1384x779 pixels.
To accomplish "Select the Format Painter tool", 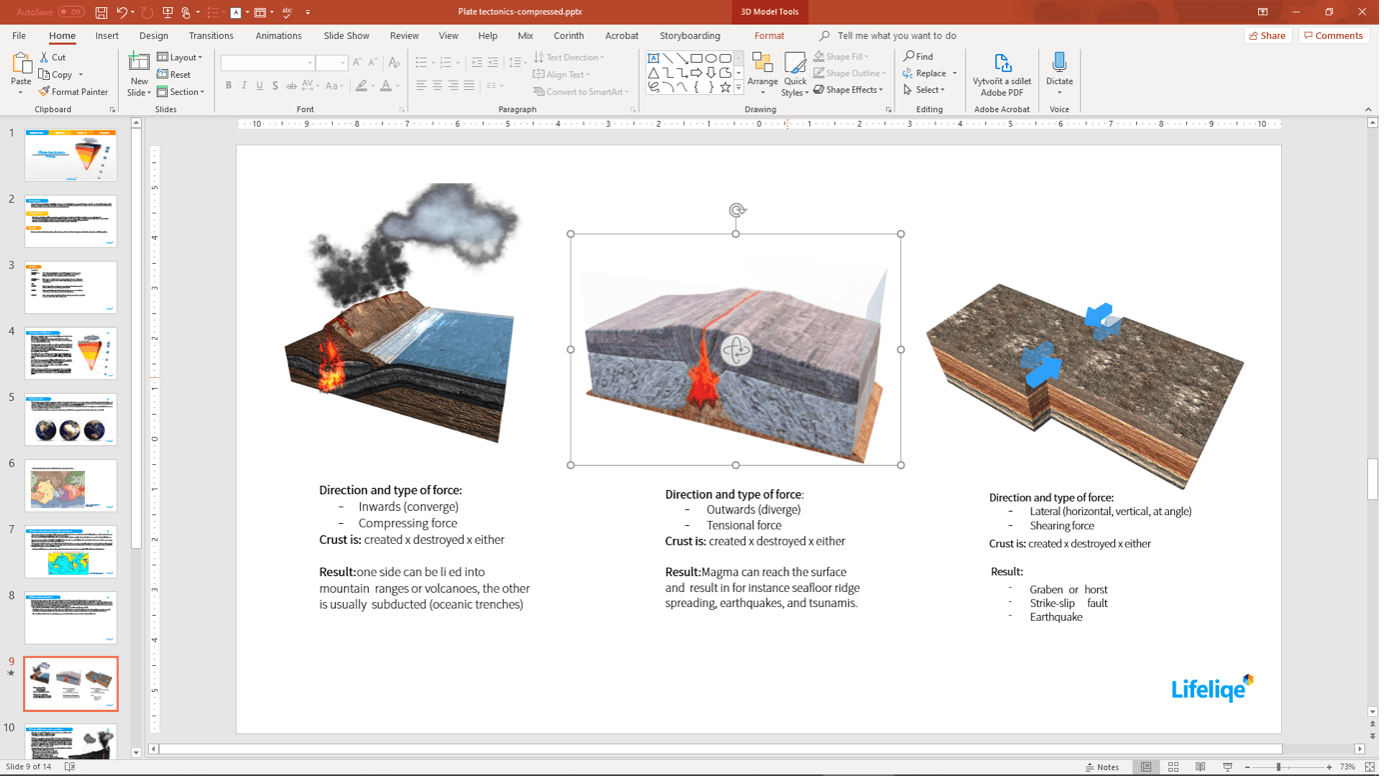I will 74,91.
